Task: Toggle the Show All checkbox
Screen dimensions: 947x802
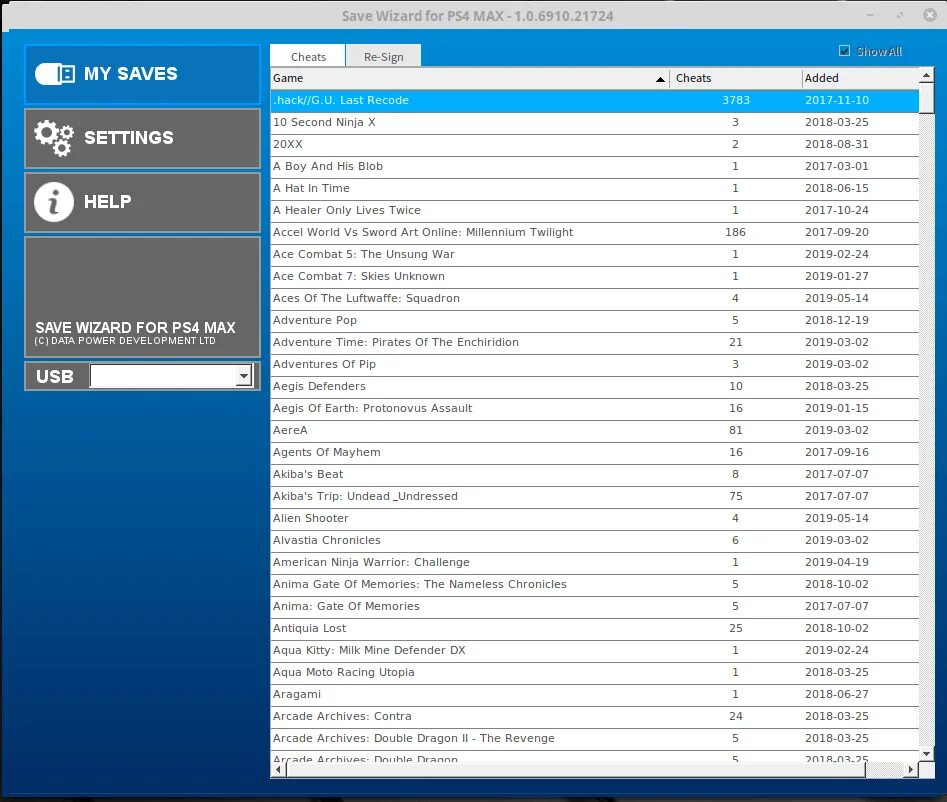Action: pyautogui.click(x=844, y=51)
